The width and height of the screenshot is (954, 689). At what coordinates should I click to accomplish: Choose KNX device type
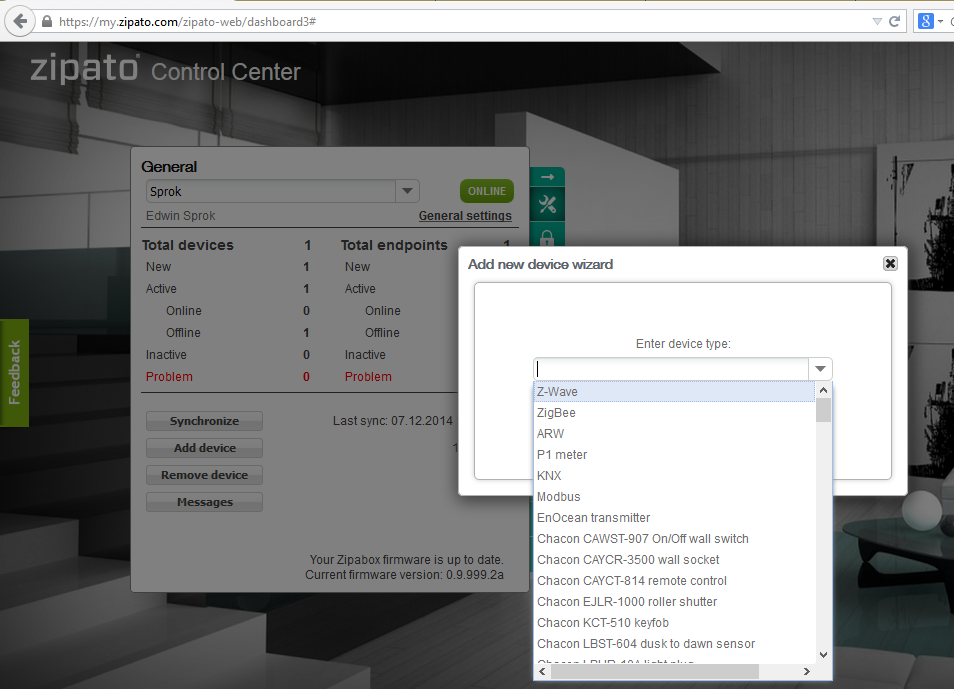pyautogui.click(x=674, y=476)
